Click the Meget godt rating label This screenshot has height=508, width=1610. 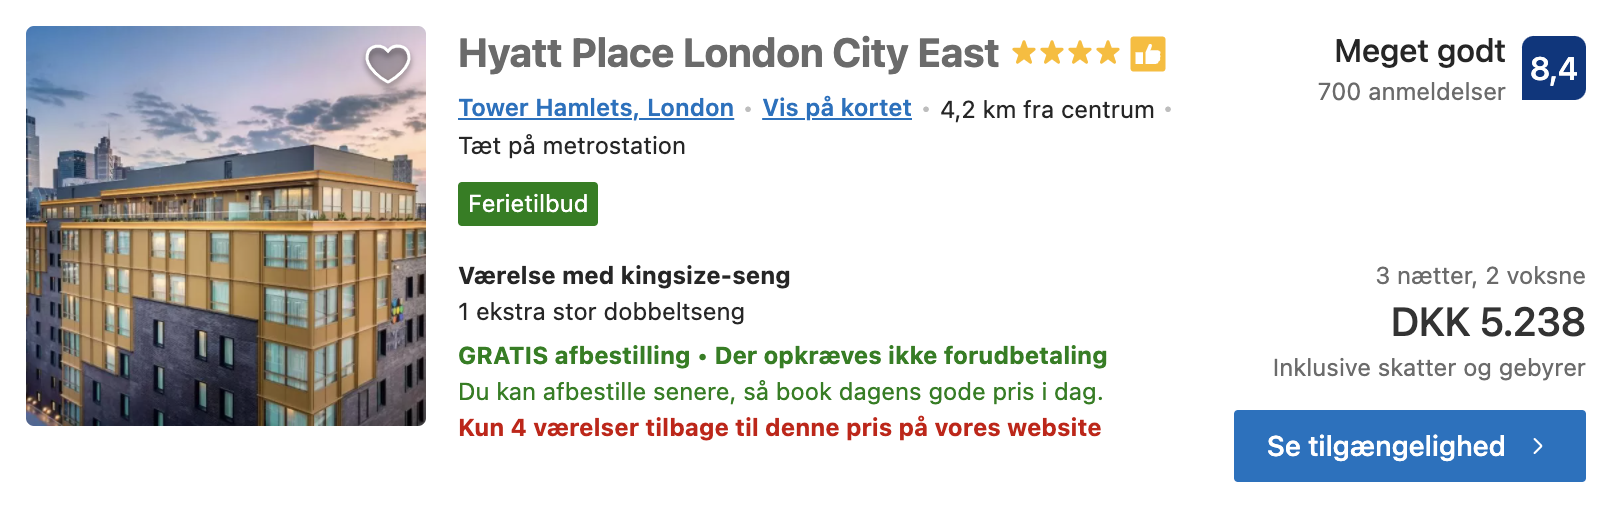pyautogui.click(x=1420, y=51)
